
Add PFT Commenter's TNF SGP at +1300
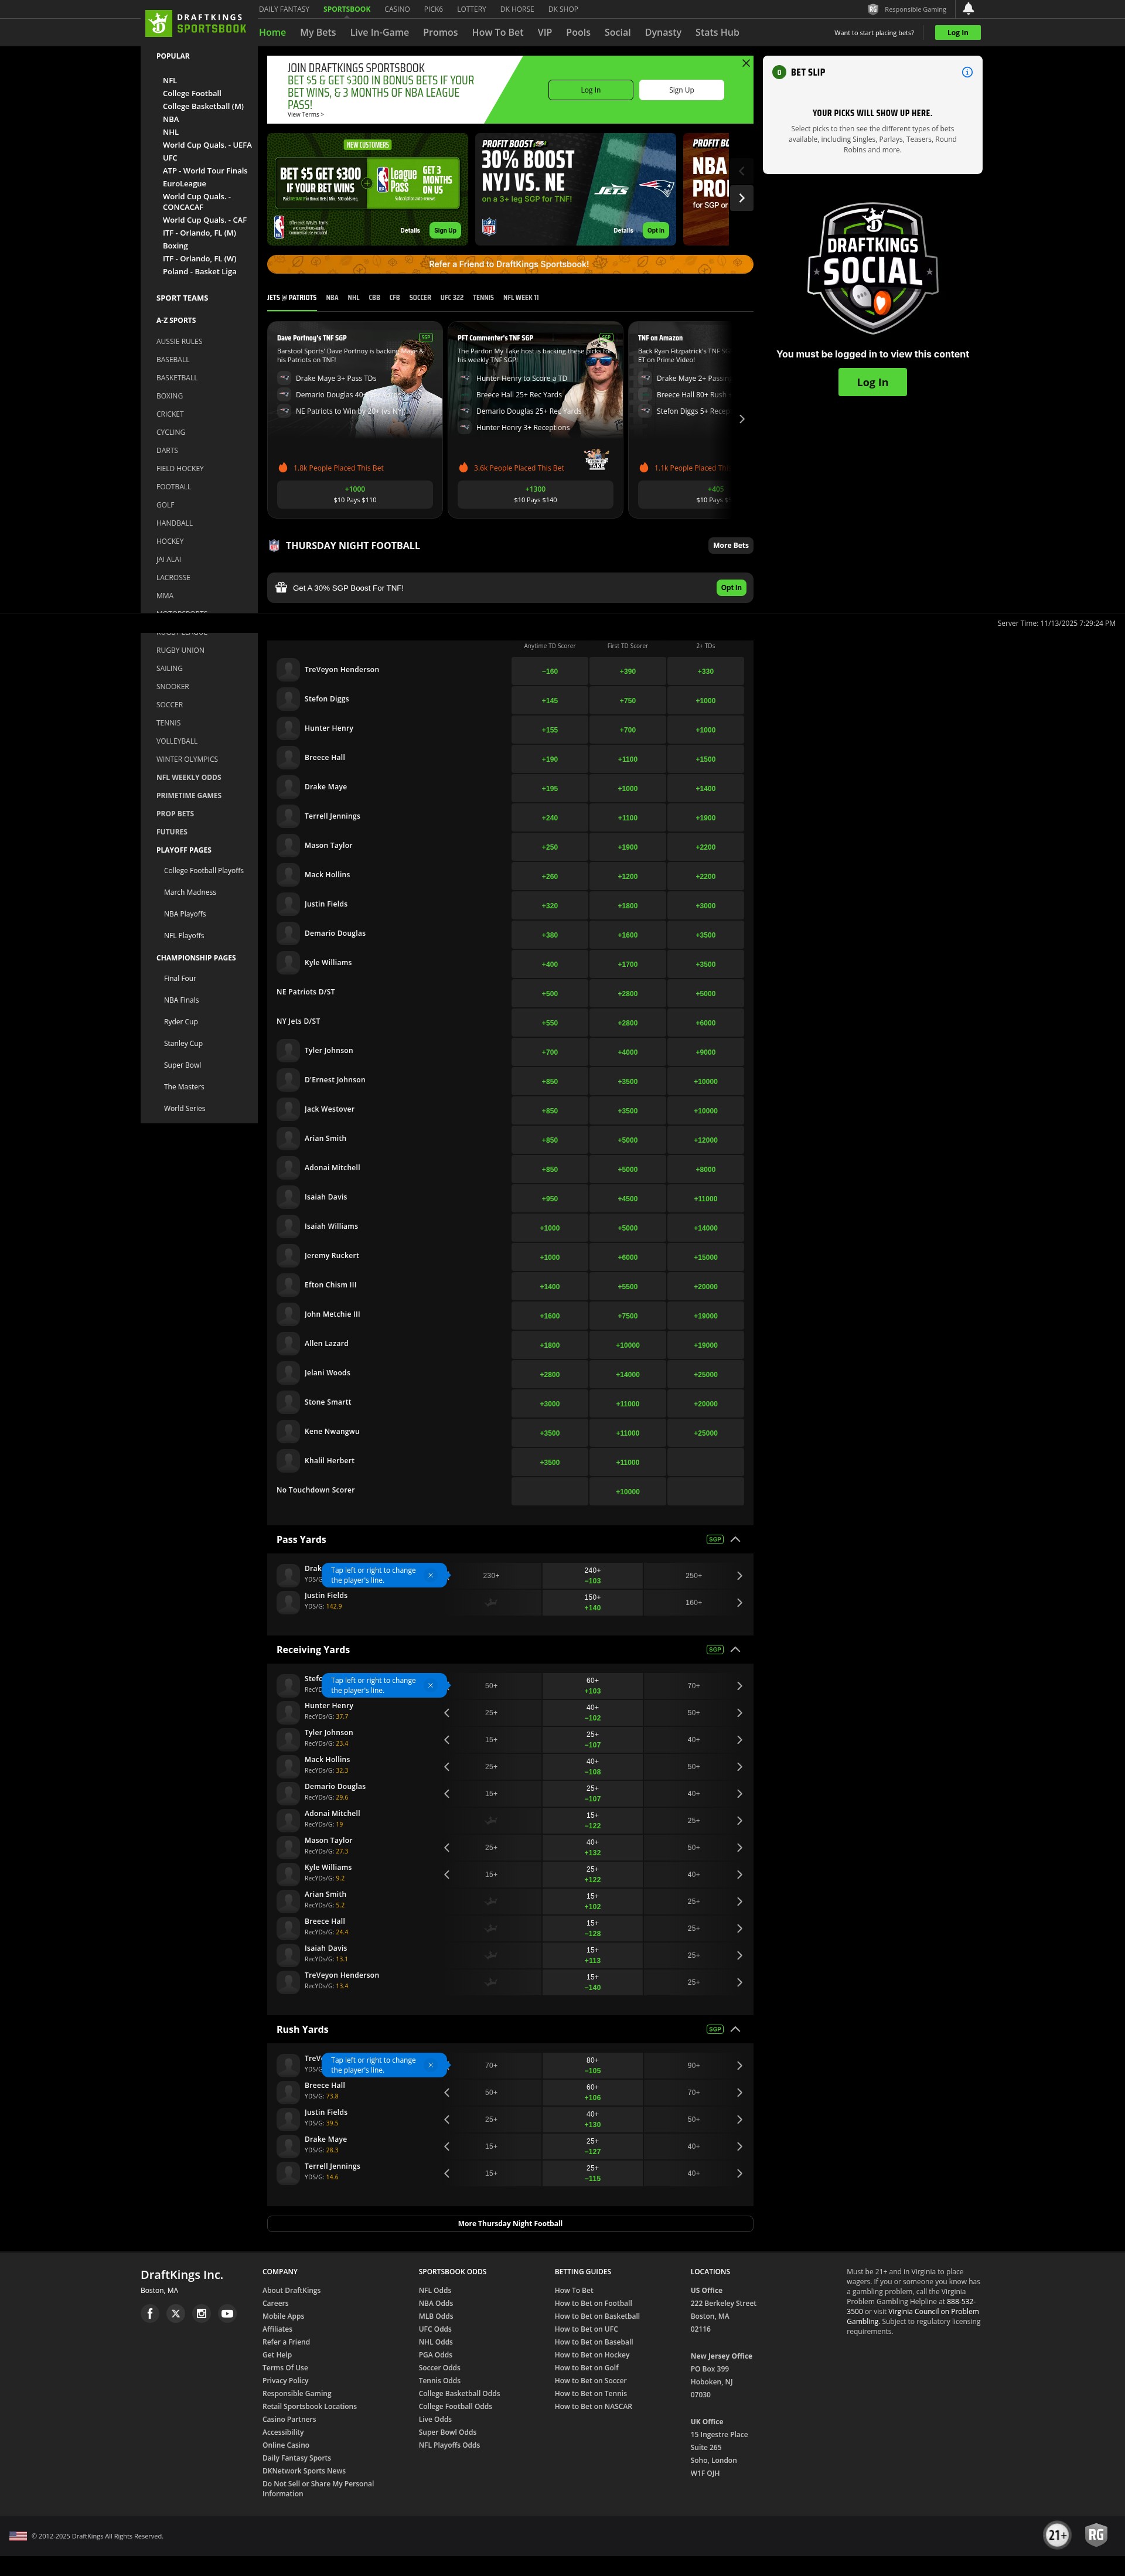point(535,494)
